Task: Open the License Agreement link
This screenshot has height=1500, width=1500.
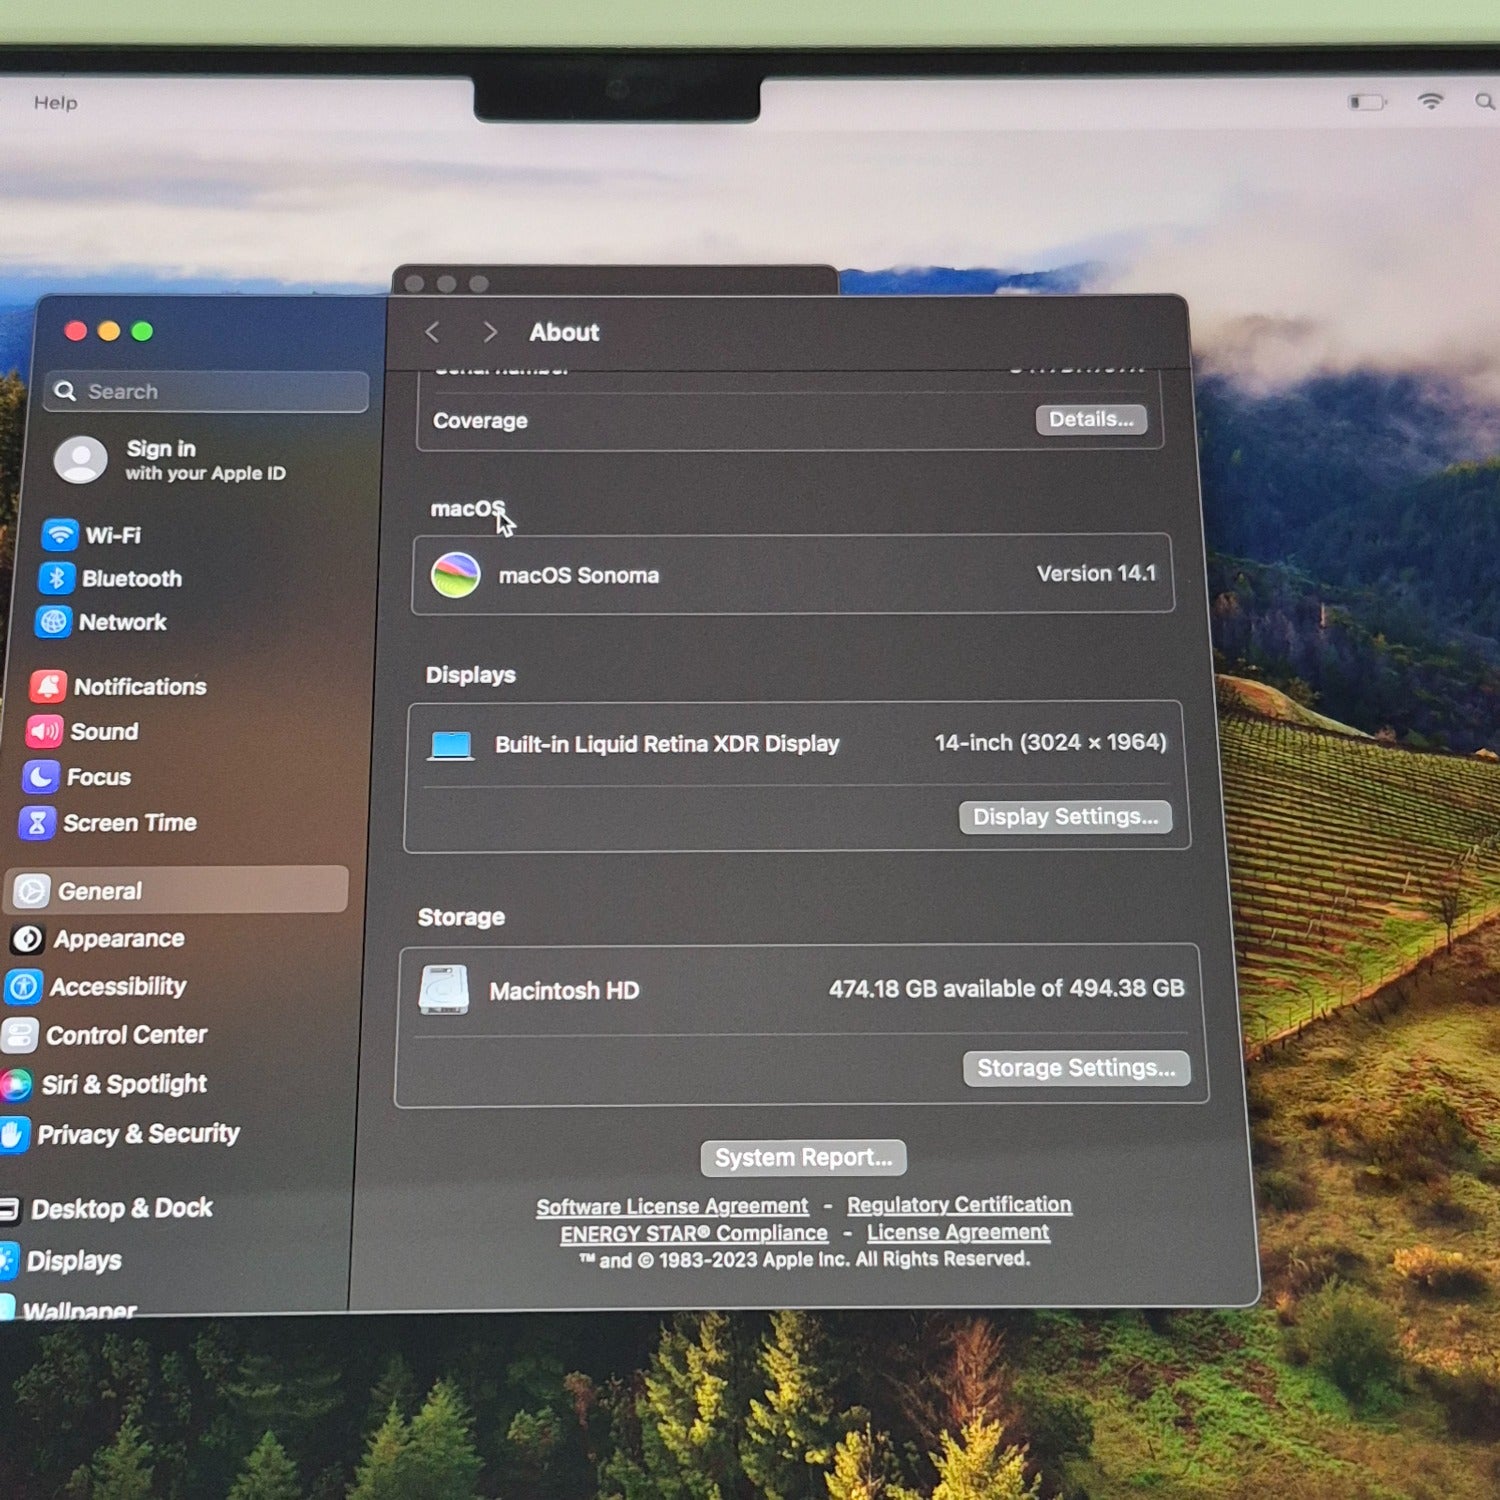Action: 958,1232
